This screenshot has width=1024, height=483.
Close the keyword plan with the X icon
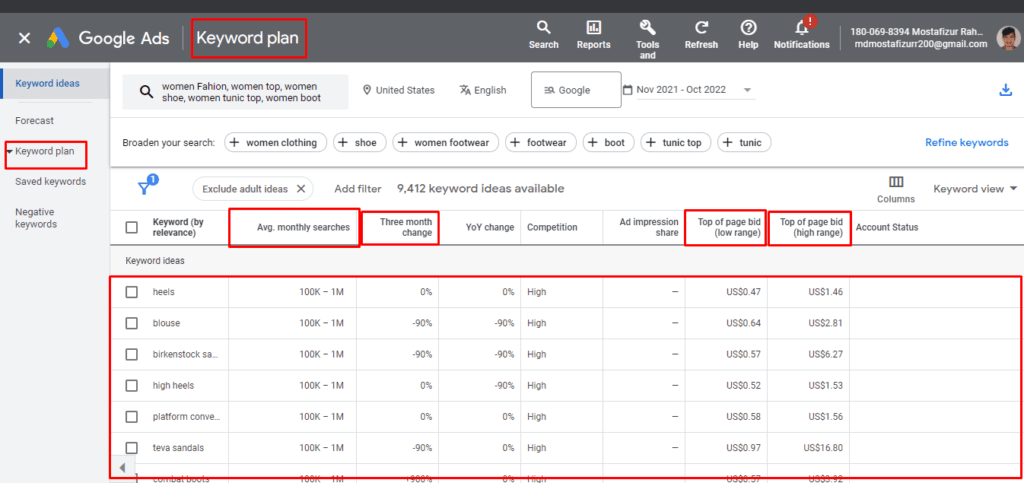24,38
